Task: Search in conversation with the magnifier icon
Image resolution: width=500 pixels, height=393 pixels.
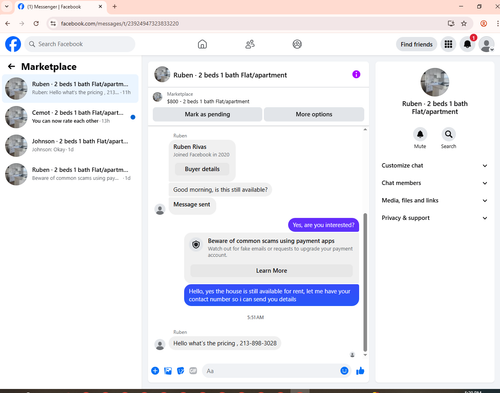Action: click(449, 134)
